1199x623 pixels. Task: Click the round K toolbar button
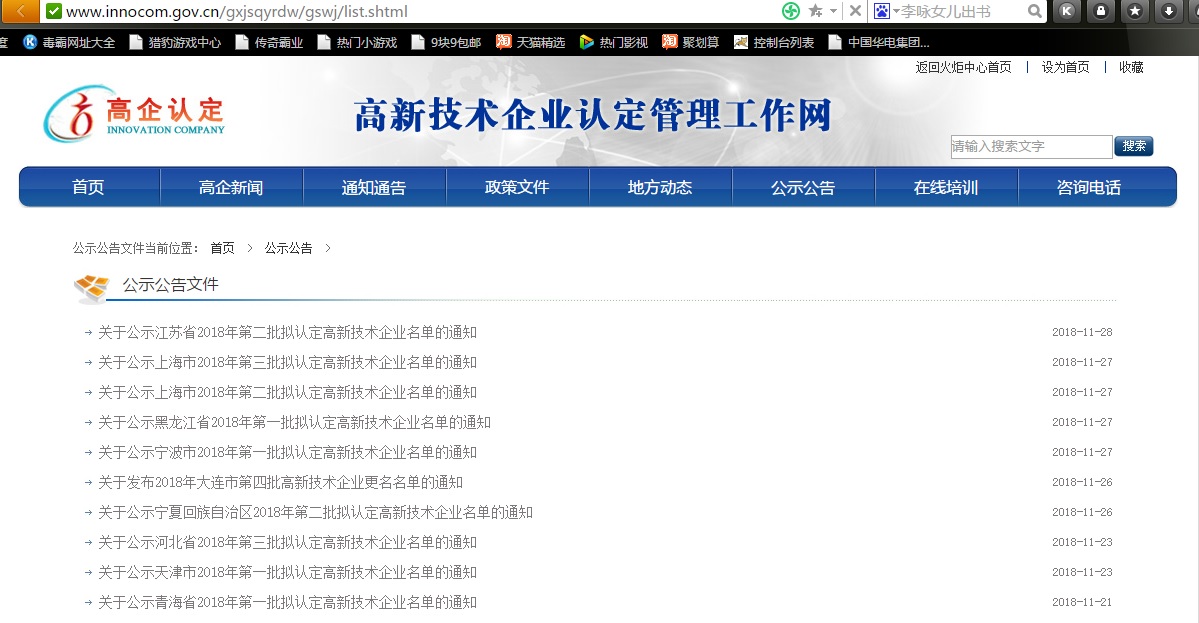tap(1067, 11)
